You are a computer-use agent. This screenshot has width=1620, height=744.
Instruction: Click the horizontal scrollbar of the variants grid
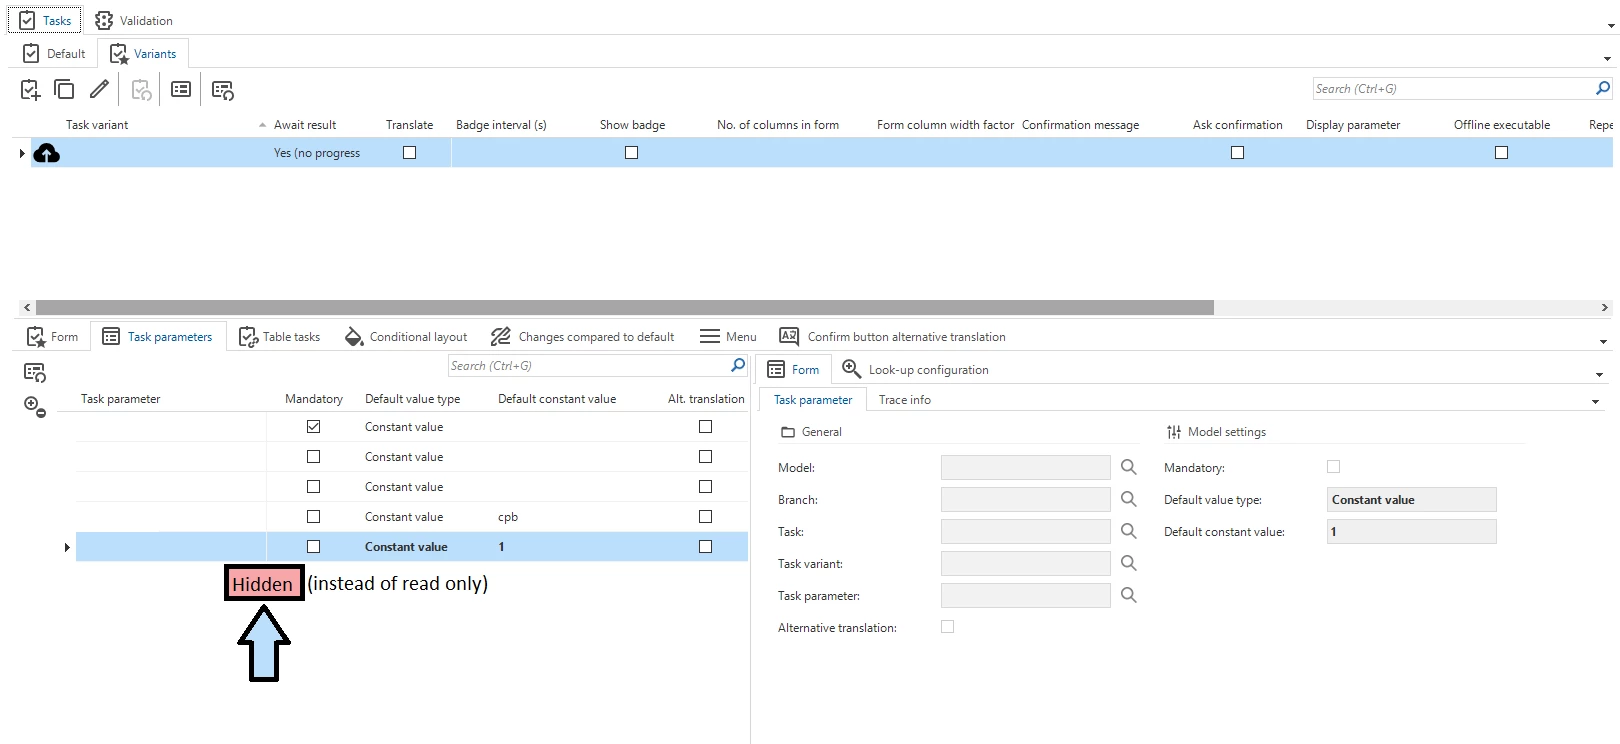pos(624,308)
